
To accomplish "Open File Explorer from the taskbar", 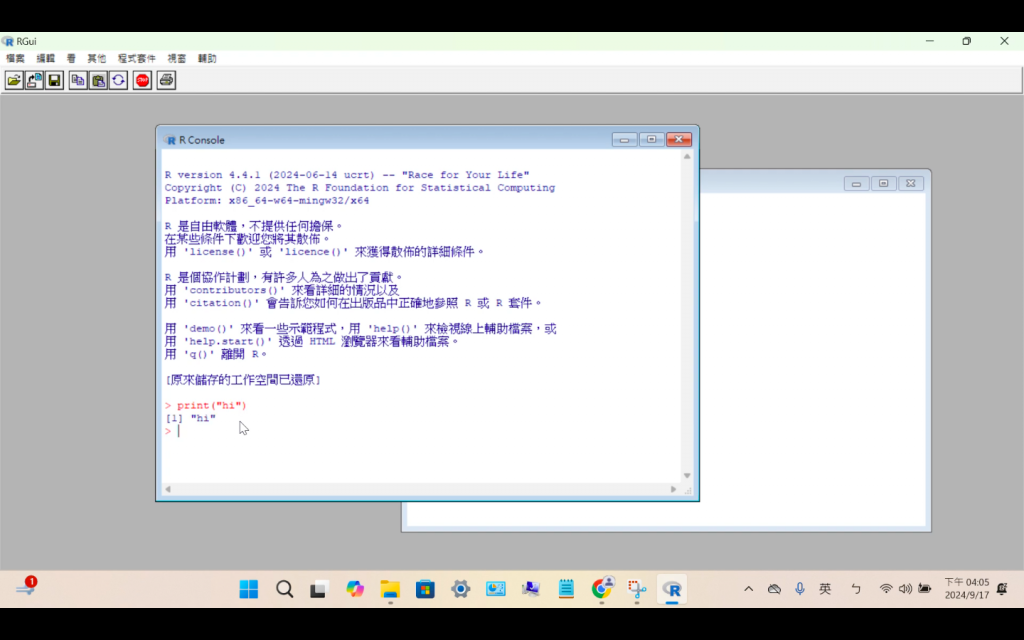I will click(390, 589).
